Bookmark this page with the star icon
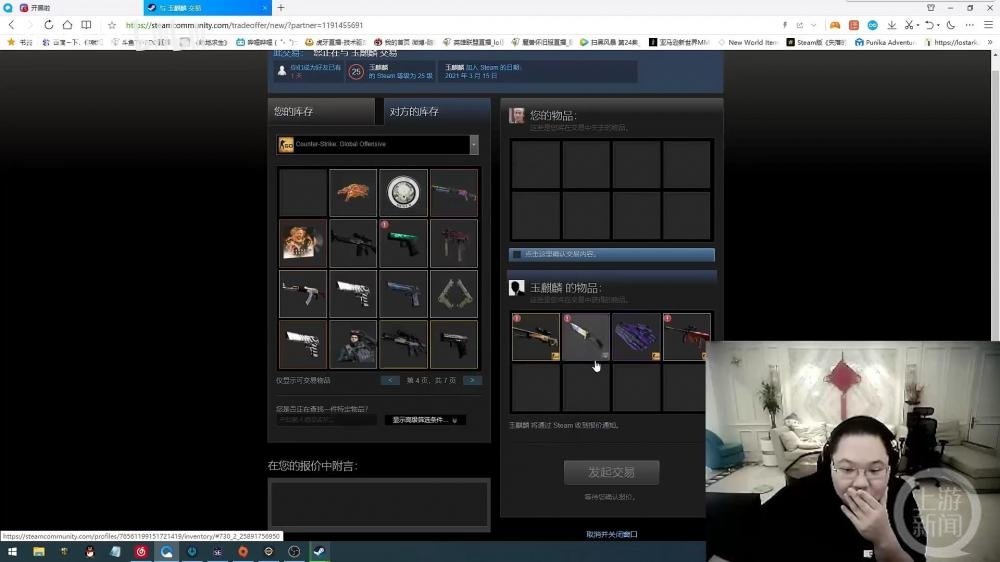This screenshot has height=562, width=1000. coord(112,25)
